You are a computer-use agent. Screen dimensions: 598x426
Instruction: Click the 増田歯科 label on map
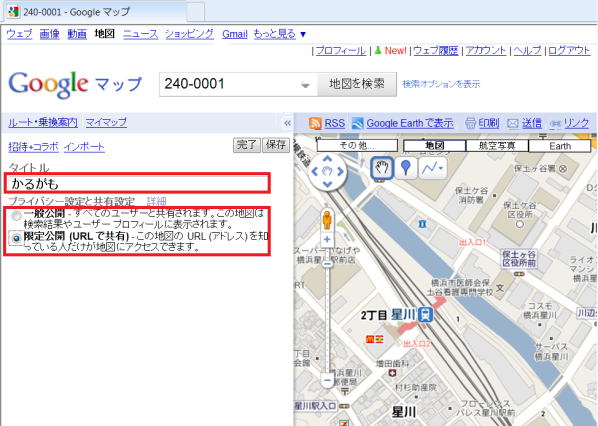coord(392,364)
